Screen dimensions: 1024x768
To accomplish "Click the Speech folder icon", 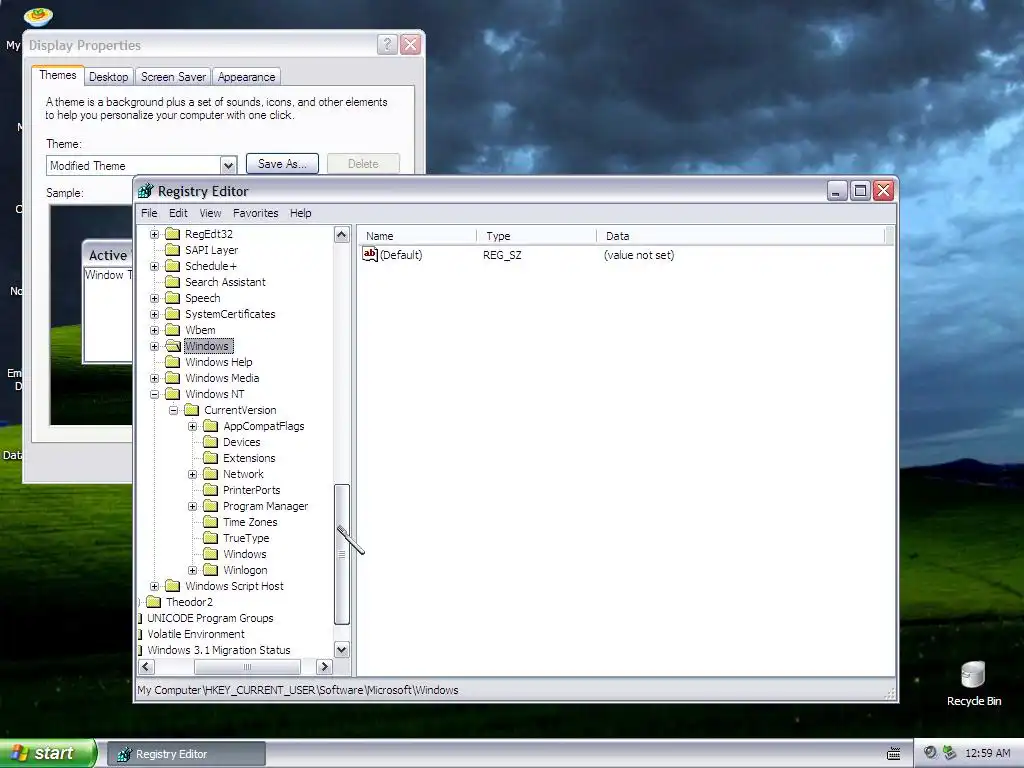I will (172, 298).
